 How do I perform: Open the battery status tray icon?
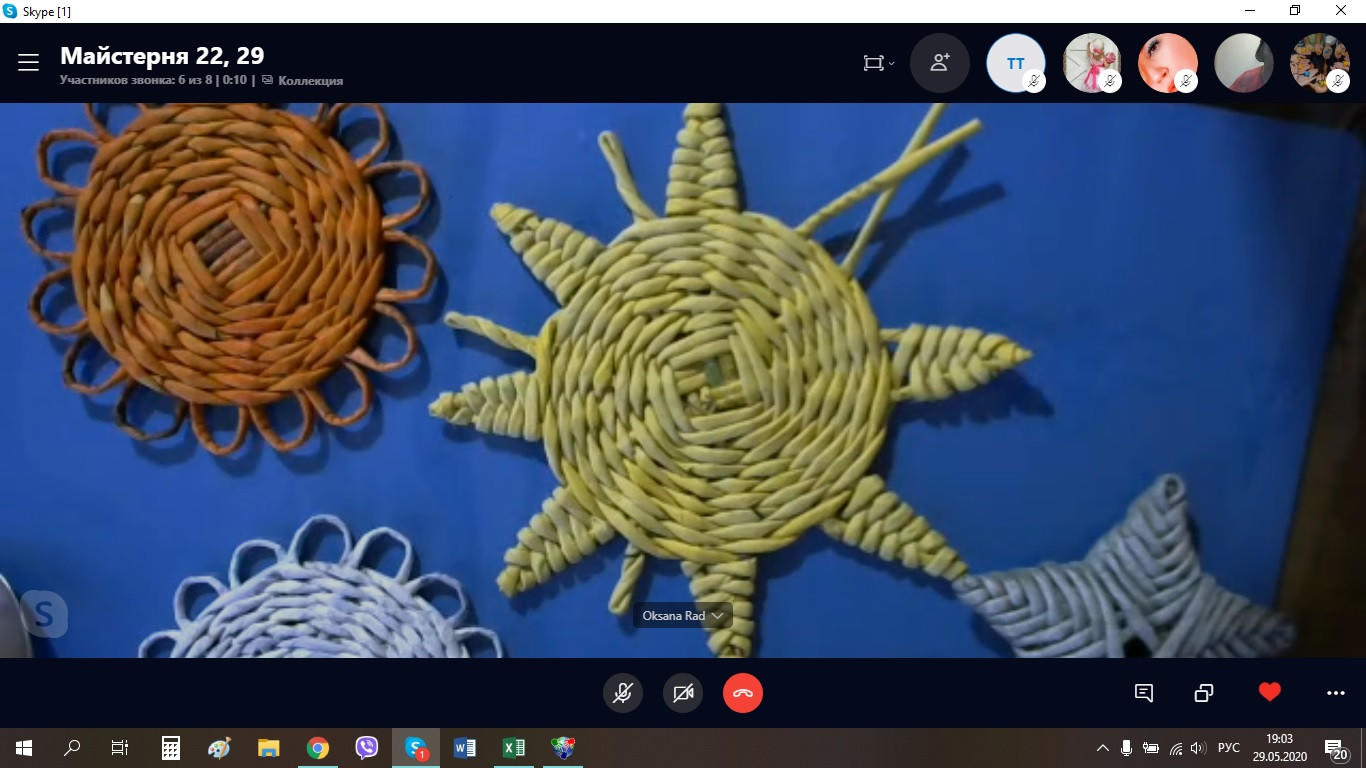click(1151, 748)
